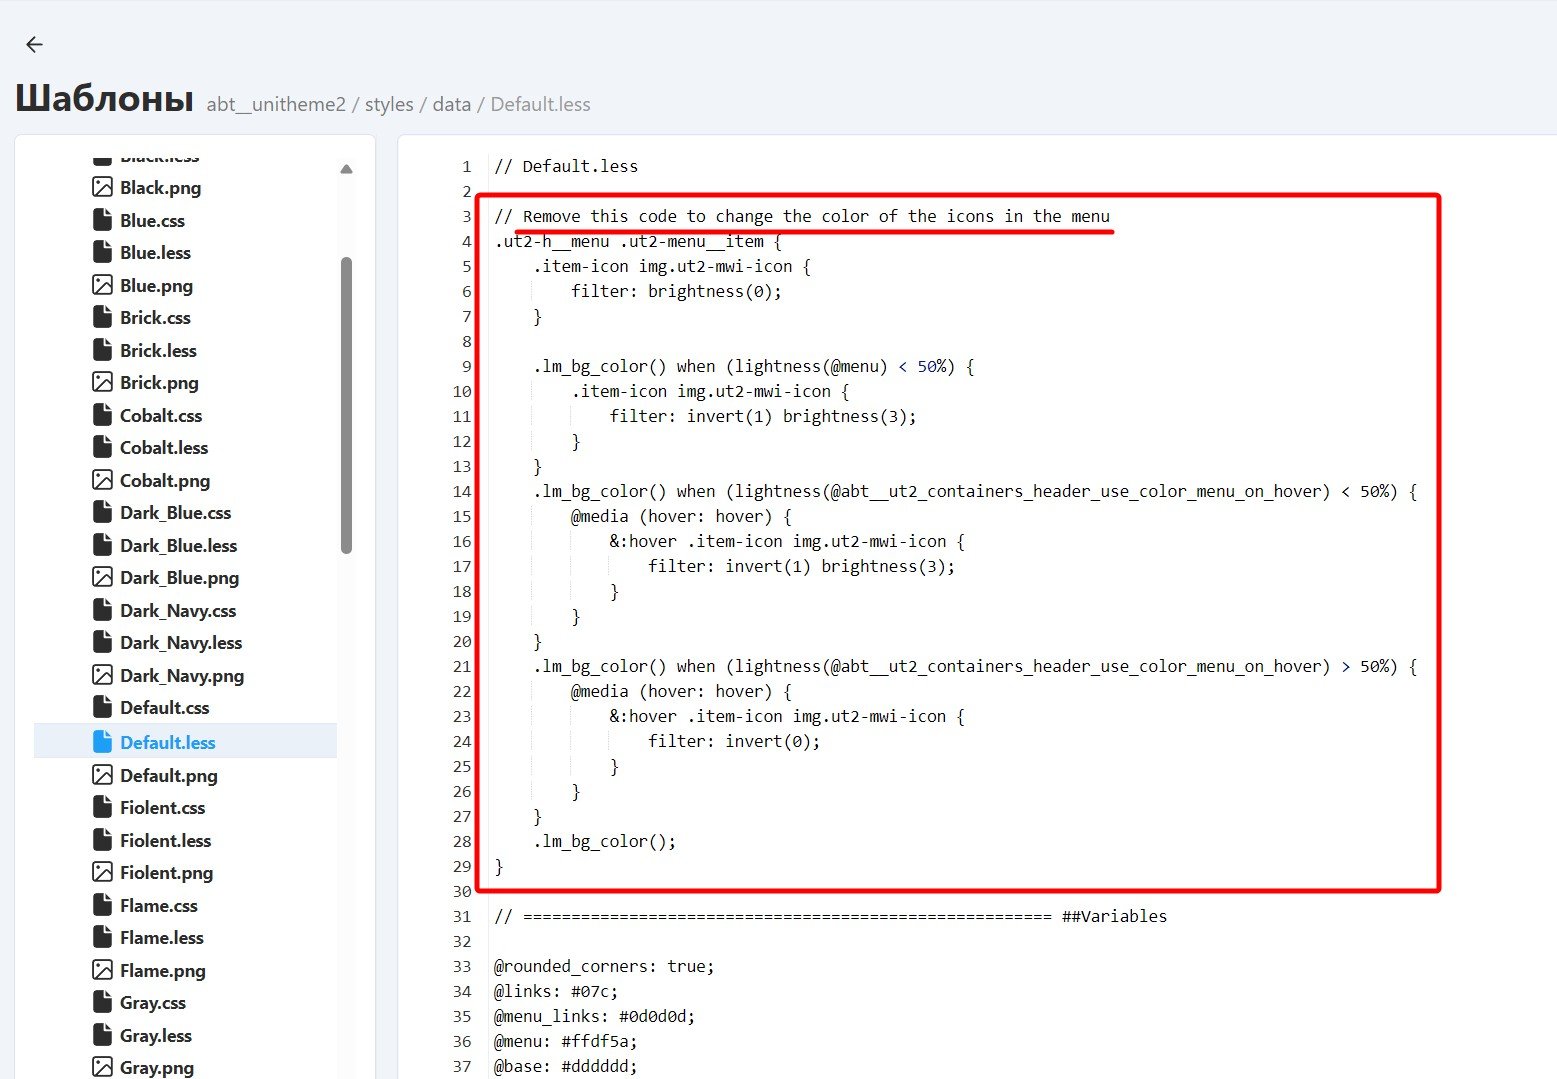Click the file list scrollbar thumb
This screenshot has width=1557, height=1079.
click(346, 405)
